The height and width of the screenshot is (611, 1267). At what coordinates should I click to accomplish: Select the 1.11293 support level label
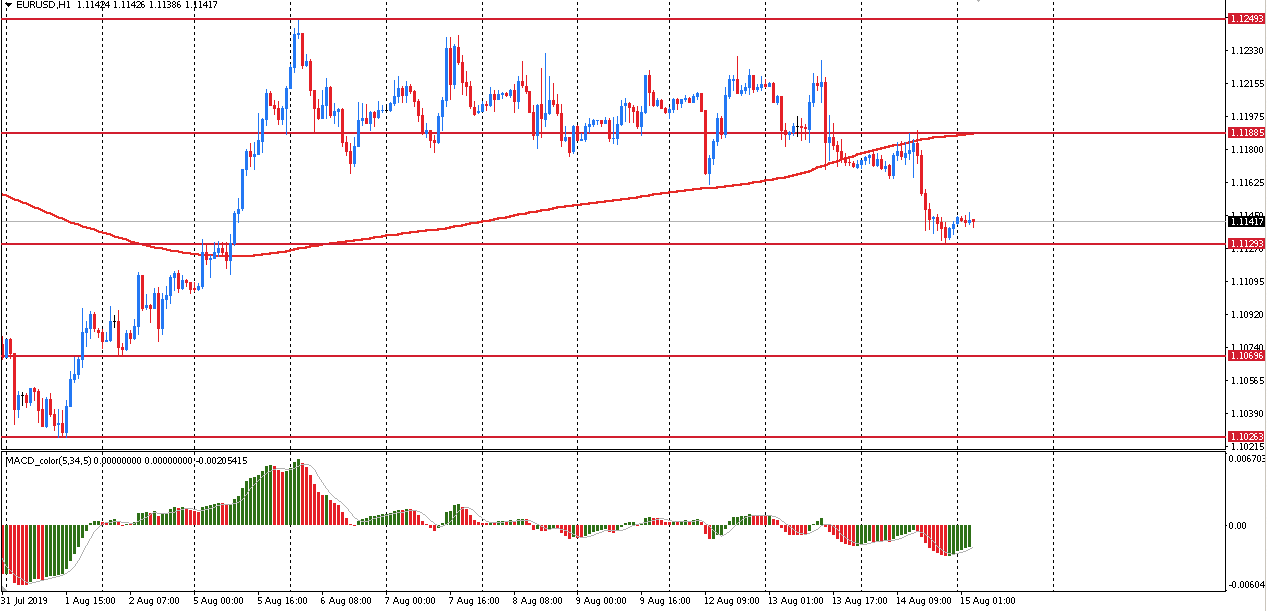click(1246, 244)
